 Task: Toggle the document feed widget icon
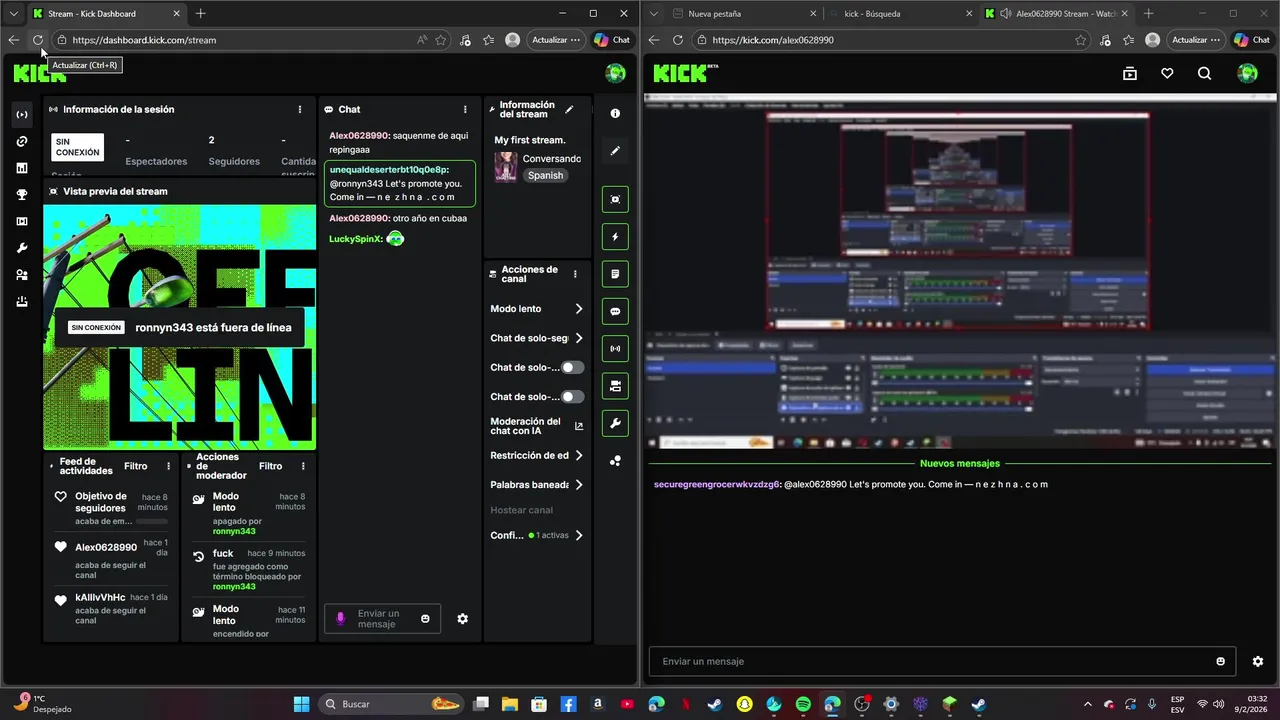pos(615,274)
